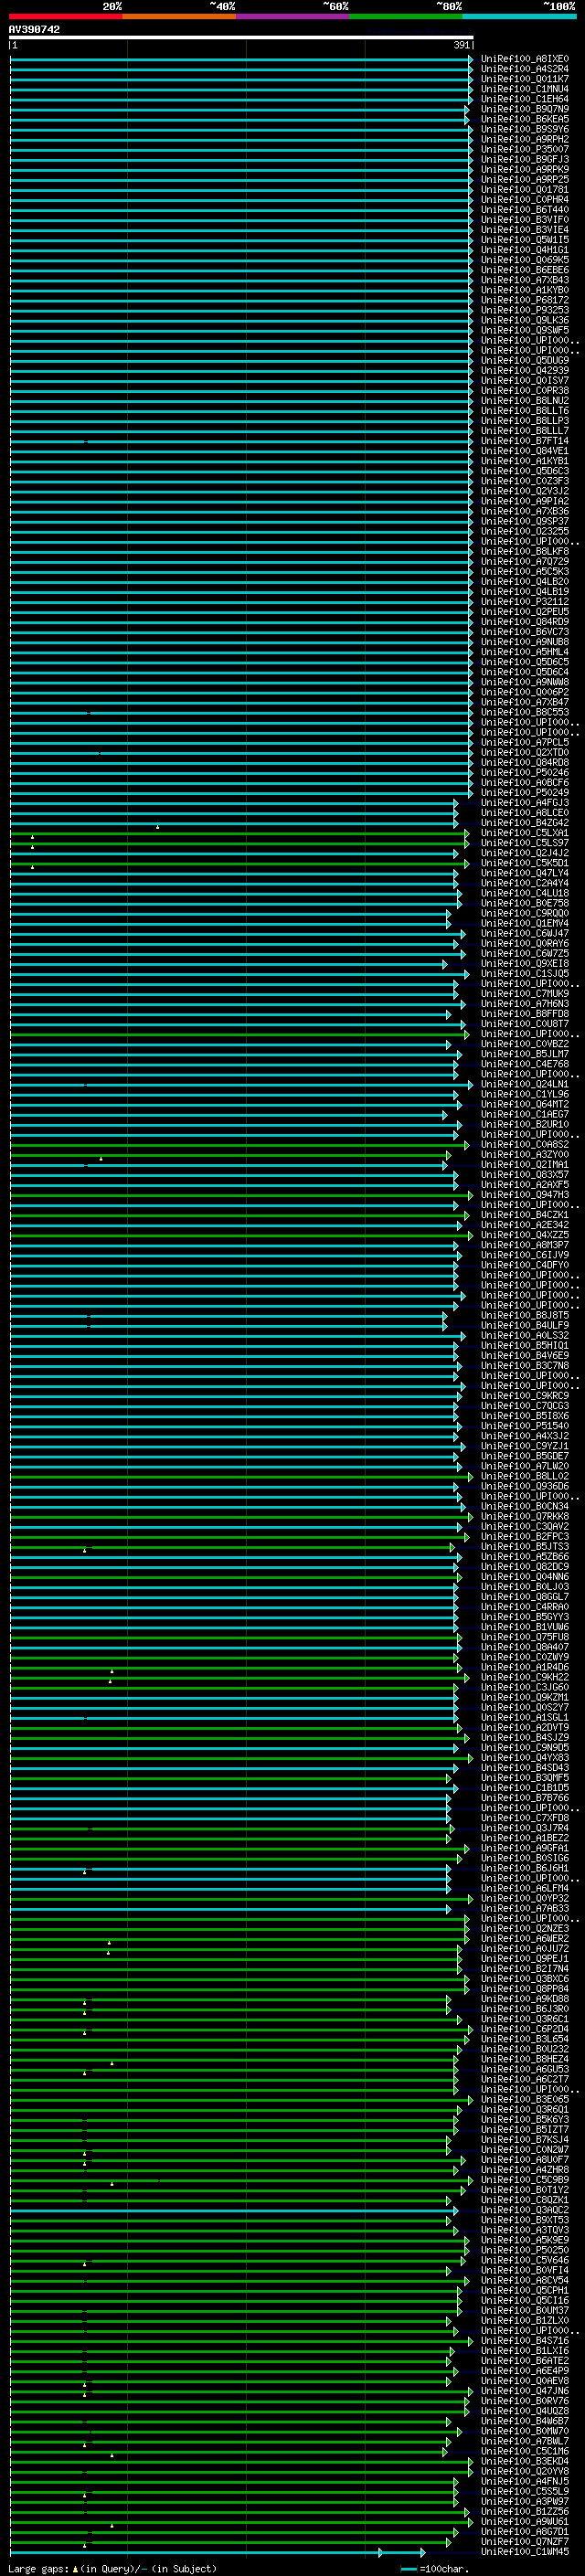Image resolution: width=585 pixels, height=2576 pixels.
Task: Open the UniRef100_Q011K7 hit label
Action: (x=525, y=79)
